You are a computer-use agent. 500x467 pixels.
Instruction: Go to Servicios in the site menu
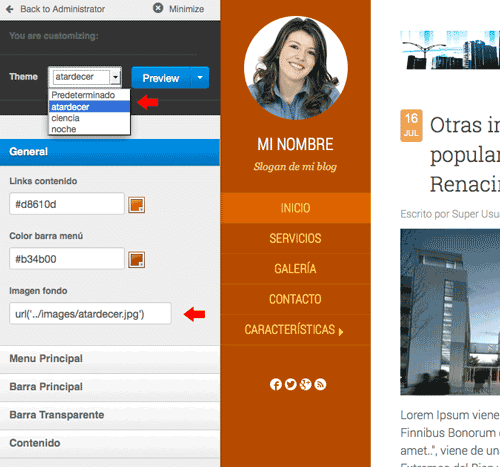(295, 238)
